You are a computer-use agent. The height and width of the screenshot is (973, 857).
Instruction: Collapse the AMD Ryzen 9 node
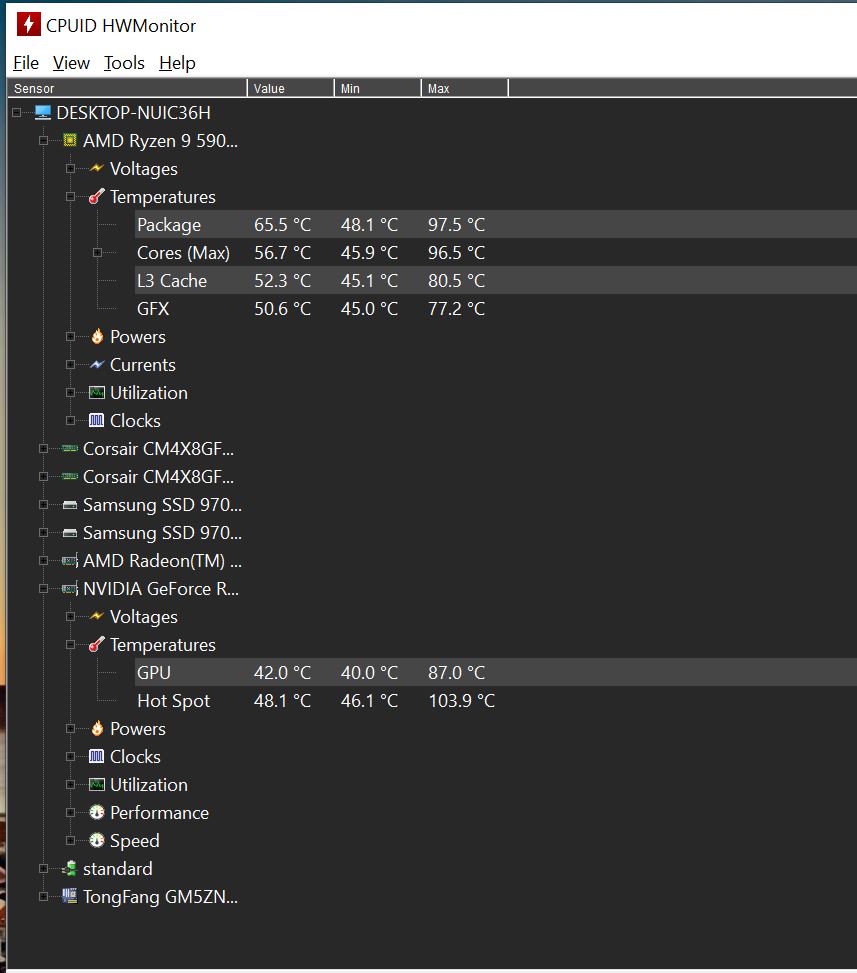click(x=43, y=140)
